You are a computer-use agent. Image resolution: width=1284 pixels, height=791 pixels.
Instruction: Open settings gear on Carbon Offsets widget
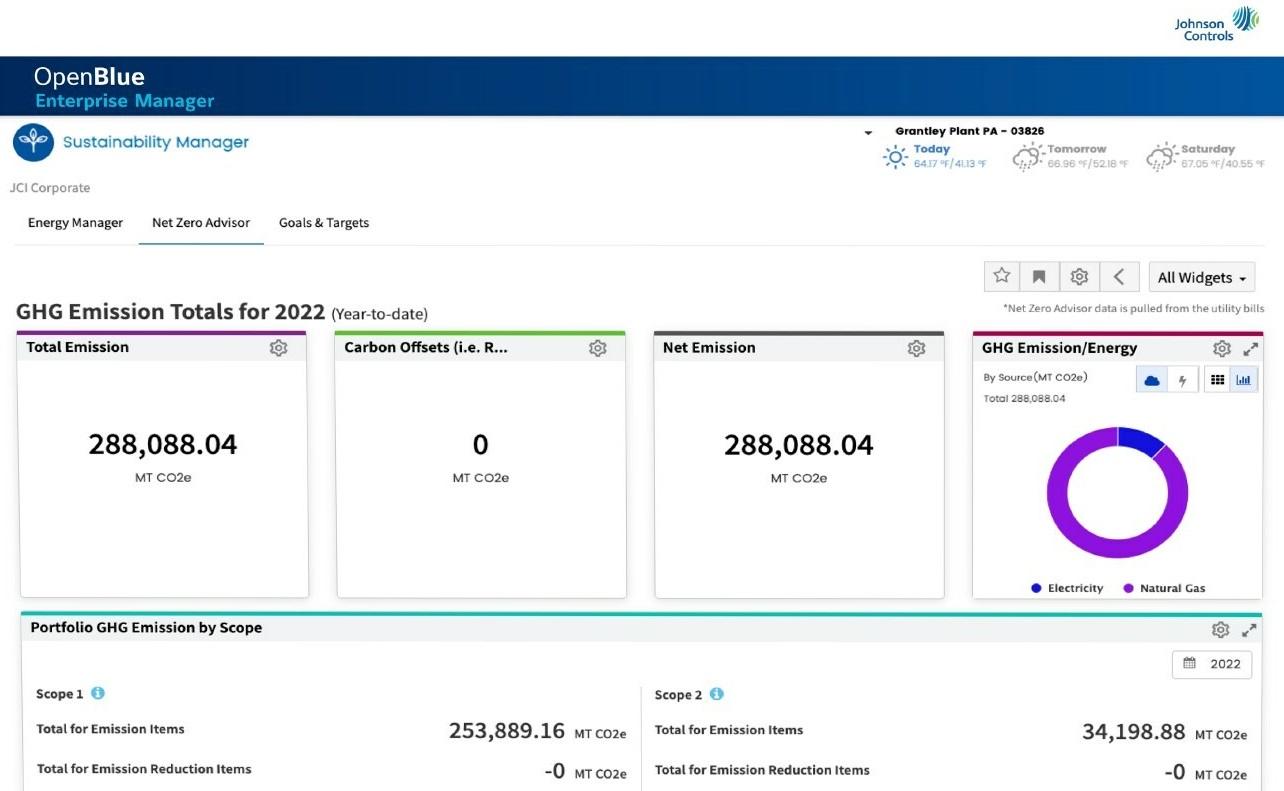point(597,348)
